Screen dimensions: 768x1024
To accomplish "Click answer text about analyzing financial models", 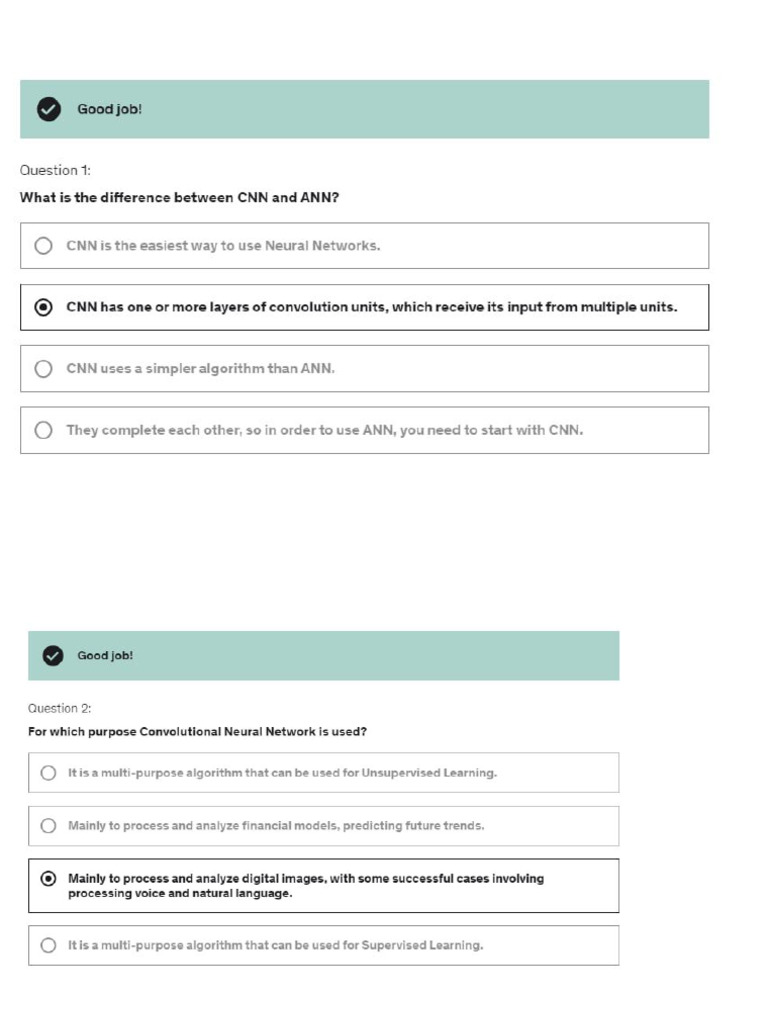I will 276,826.
